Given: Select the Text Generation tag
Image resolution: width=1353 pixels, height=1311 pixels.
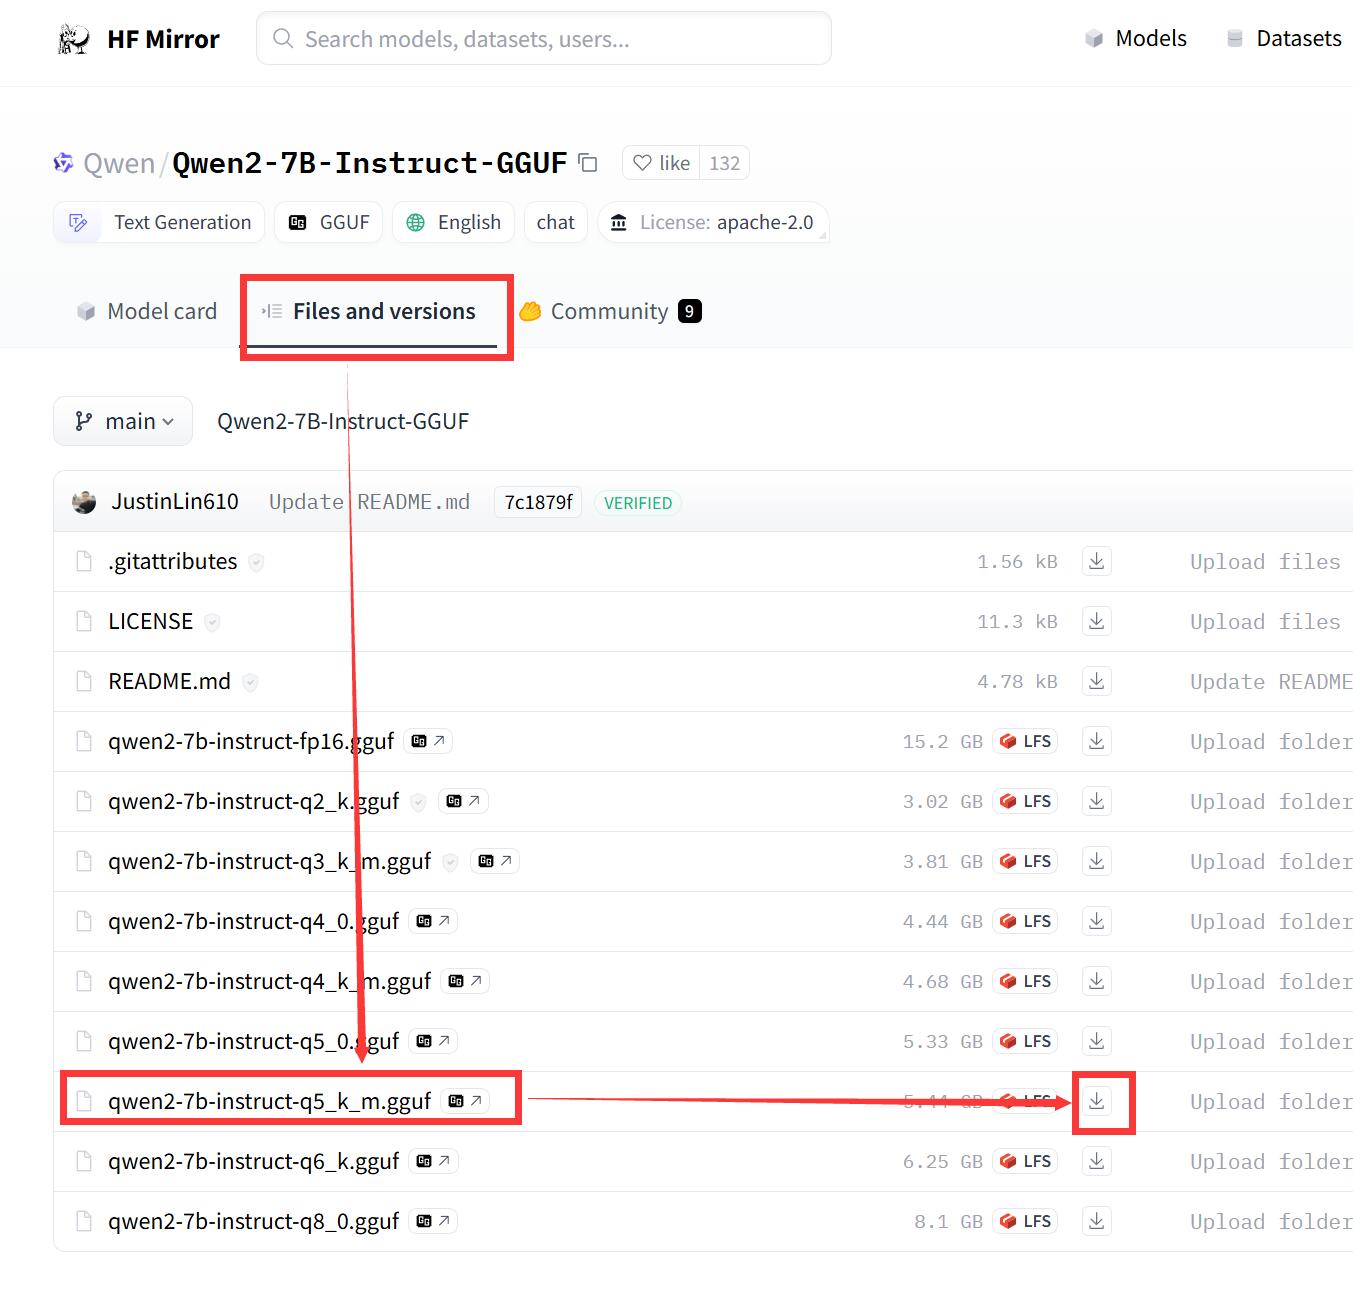Looking at the screenshot, I should point(159,222).
